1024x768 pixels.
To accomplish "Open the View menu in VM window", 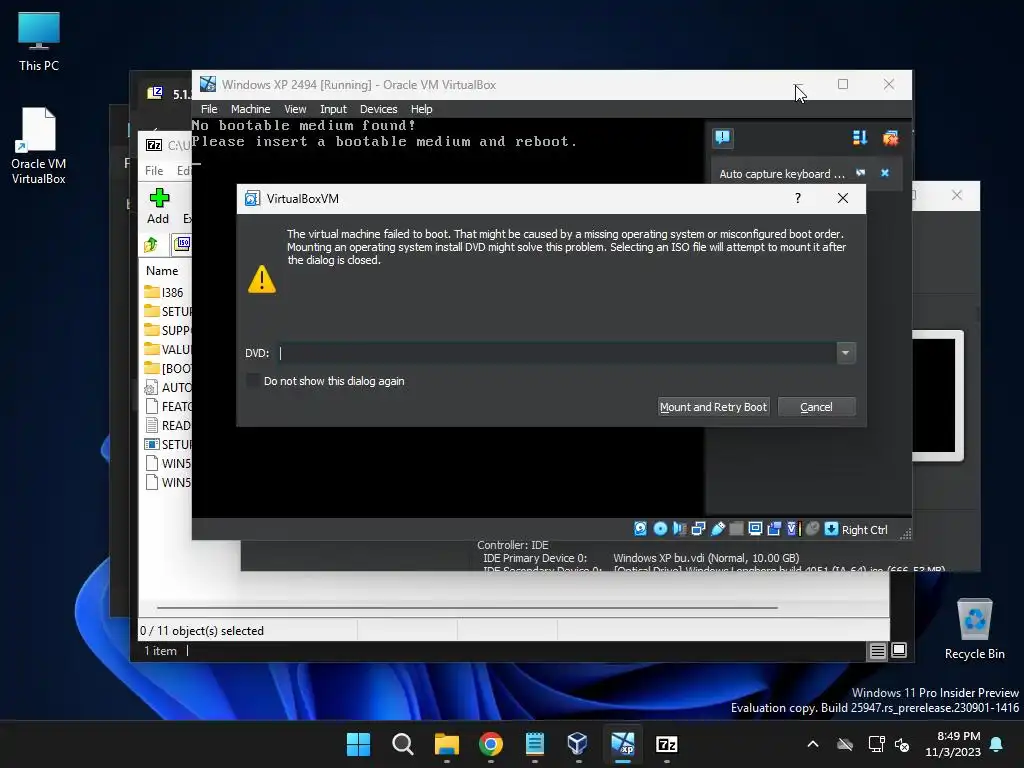I will pos(295,109).
